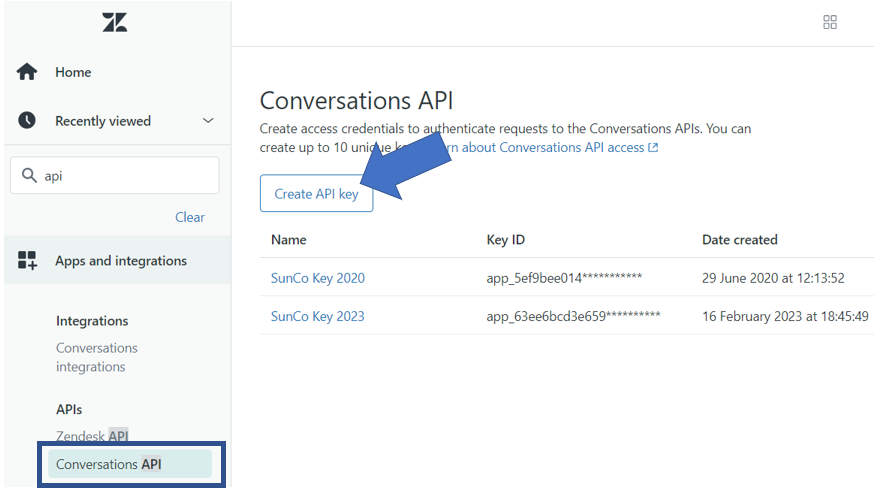Expand the Recently viewed chevron
Screen dimensions: 875x492
(208, 120)
